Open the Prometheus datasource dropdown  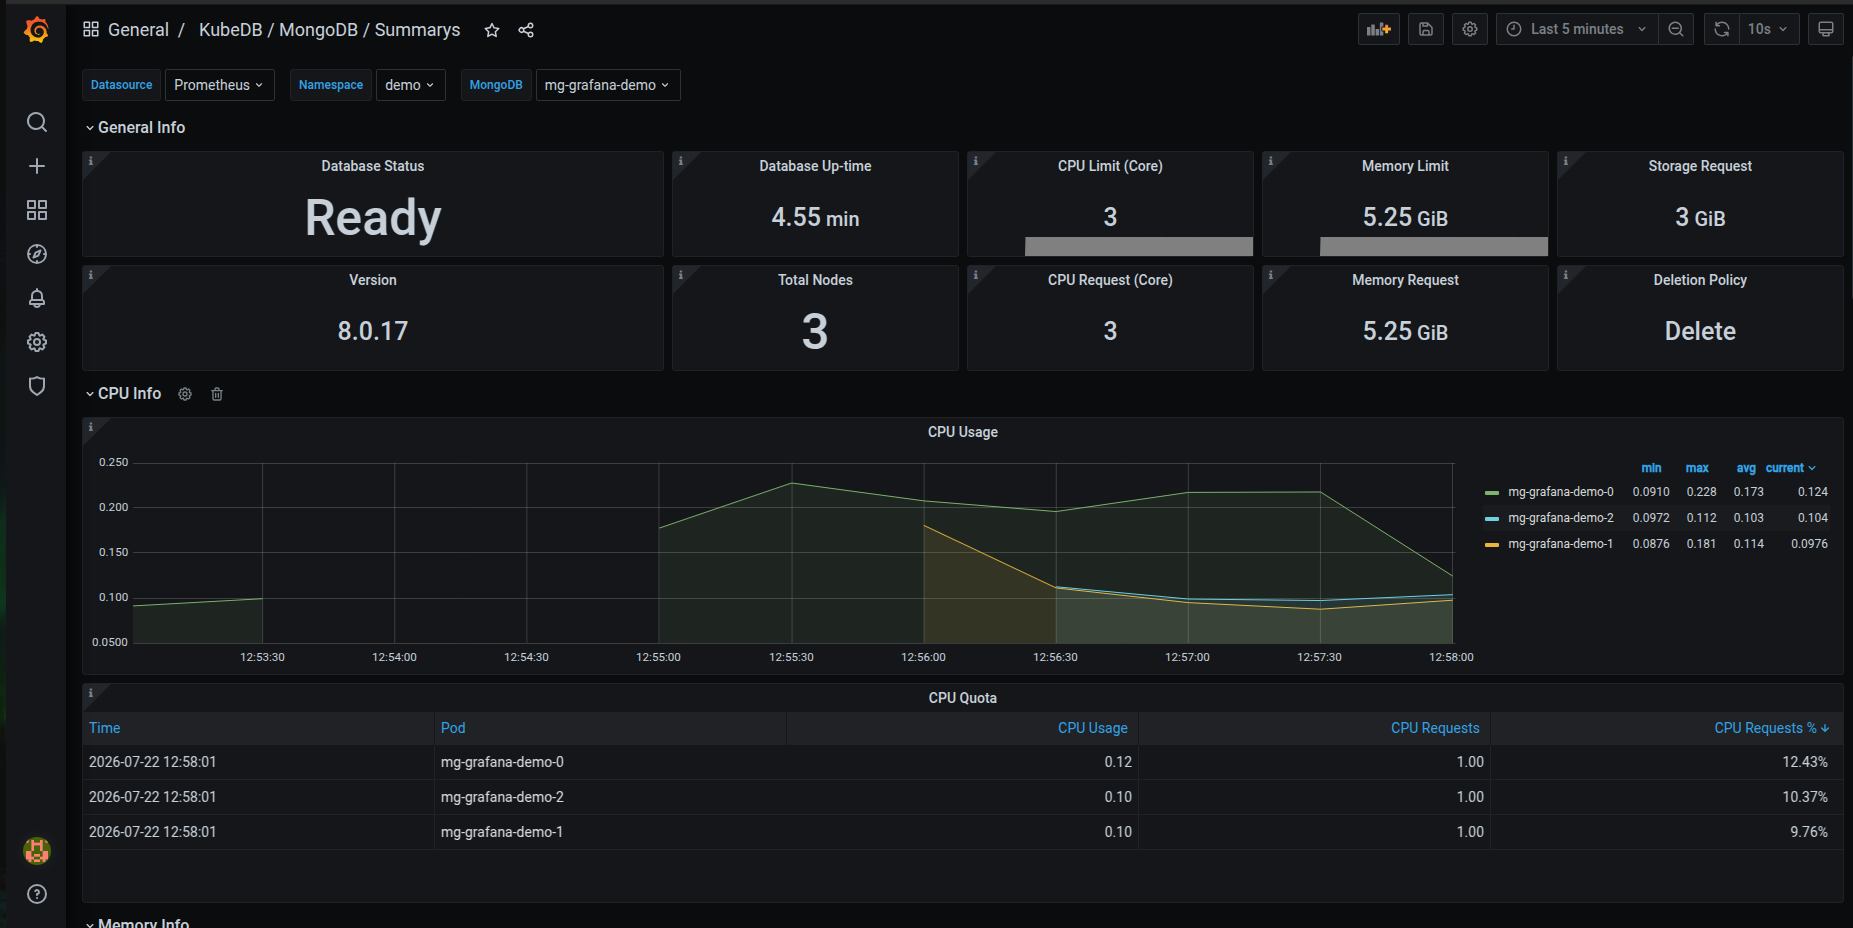click(219, 85)
